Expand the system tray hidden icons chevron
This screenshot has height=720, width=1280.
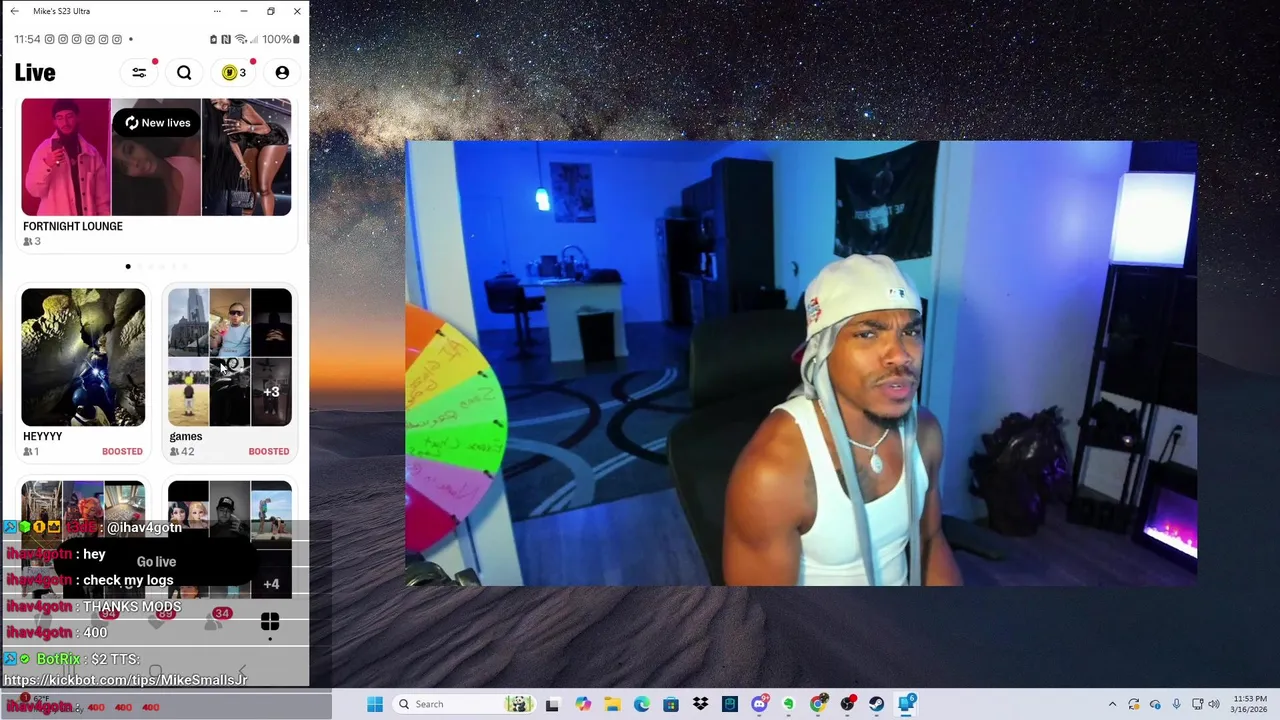pyautogui.click(x=1112, y=704)
